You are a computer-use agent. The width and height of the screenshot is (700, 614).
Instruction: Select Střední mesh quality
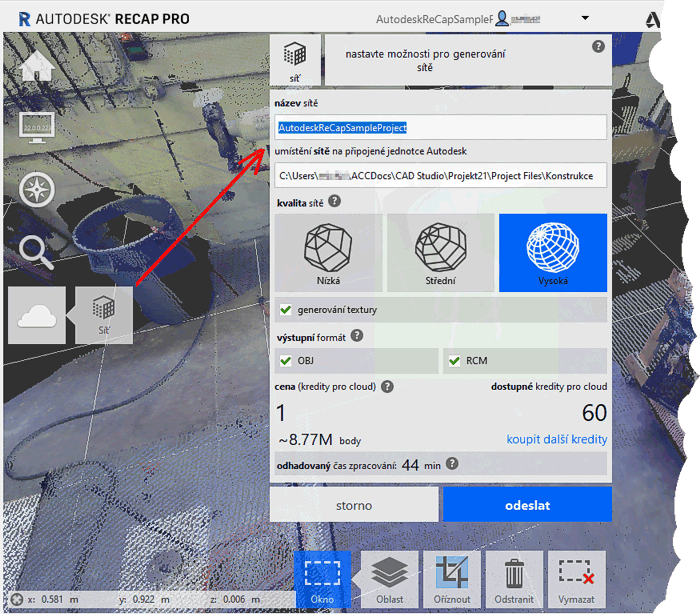pyautogui.click(x=441, y=253)
